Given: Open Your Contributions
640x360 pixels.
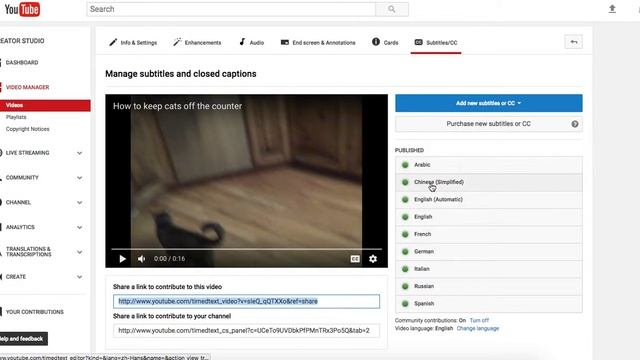Looking at the screenshot, I should click(x=35, y=312).
